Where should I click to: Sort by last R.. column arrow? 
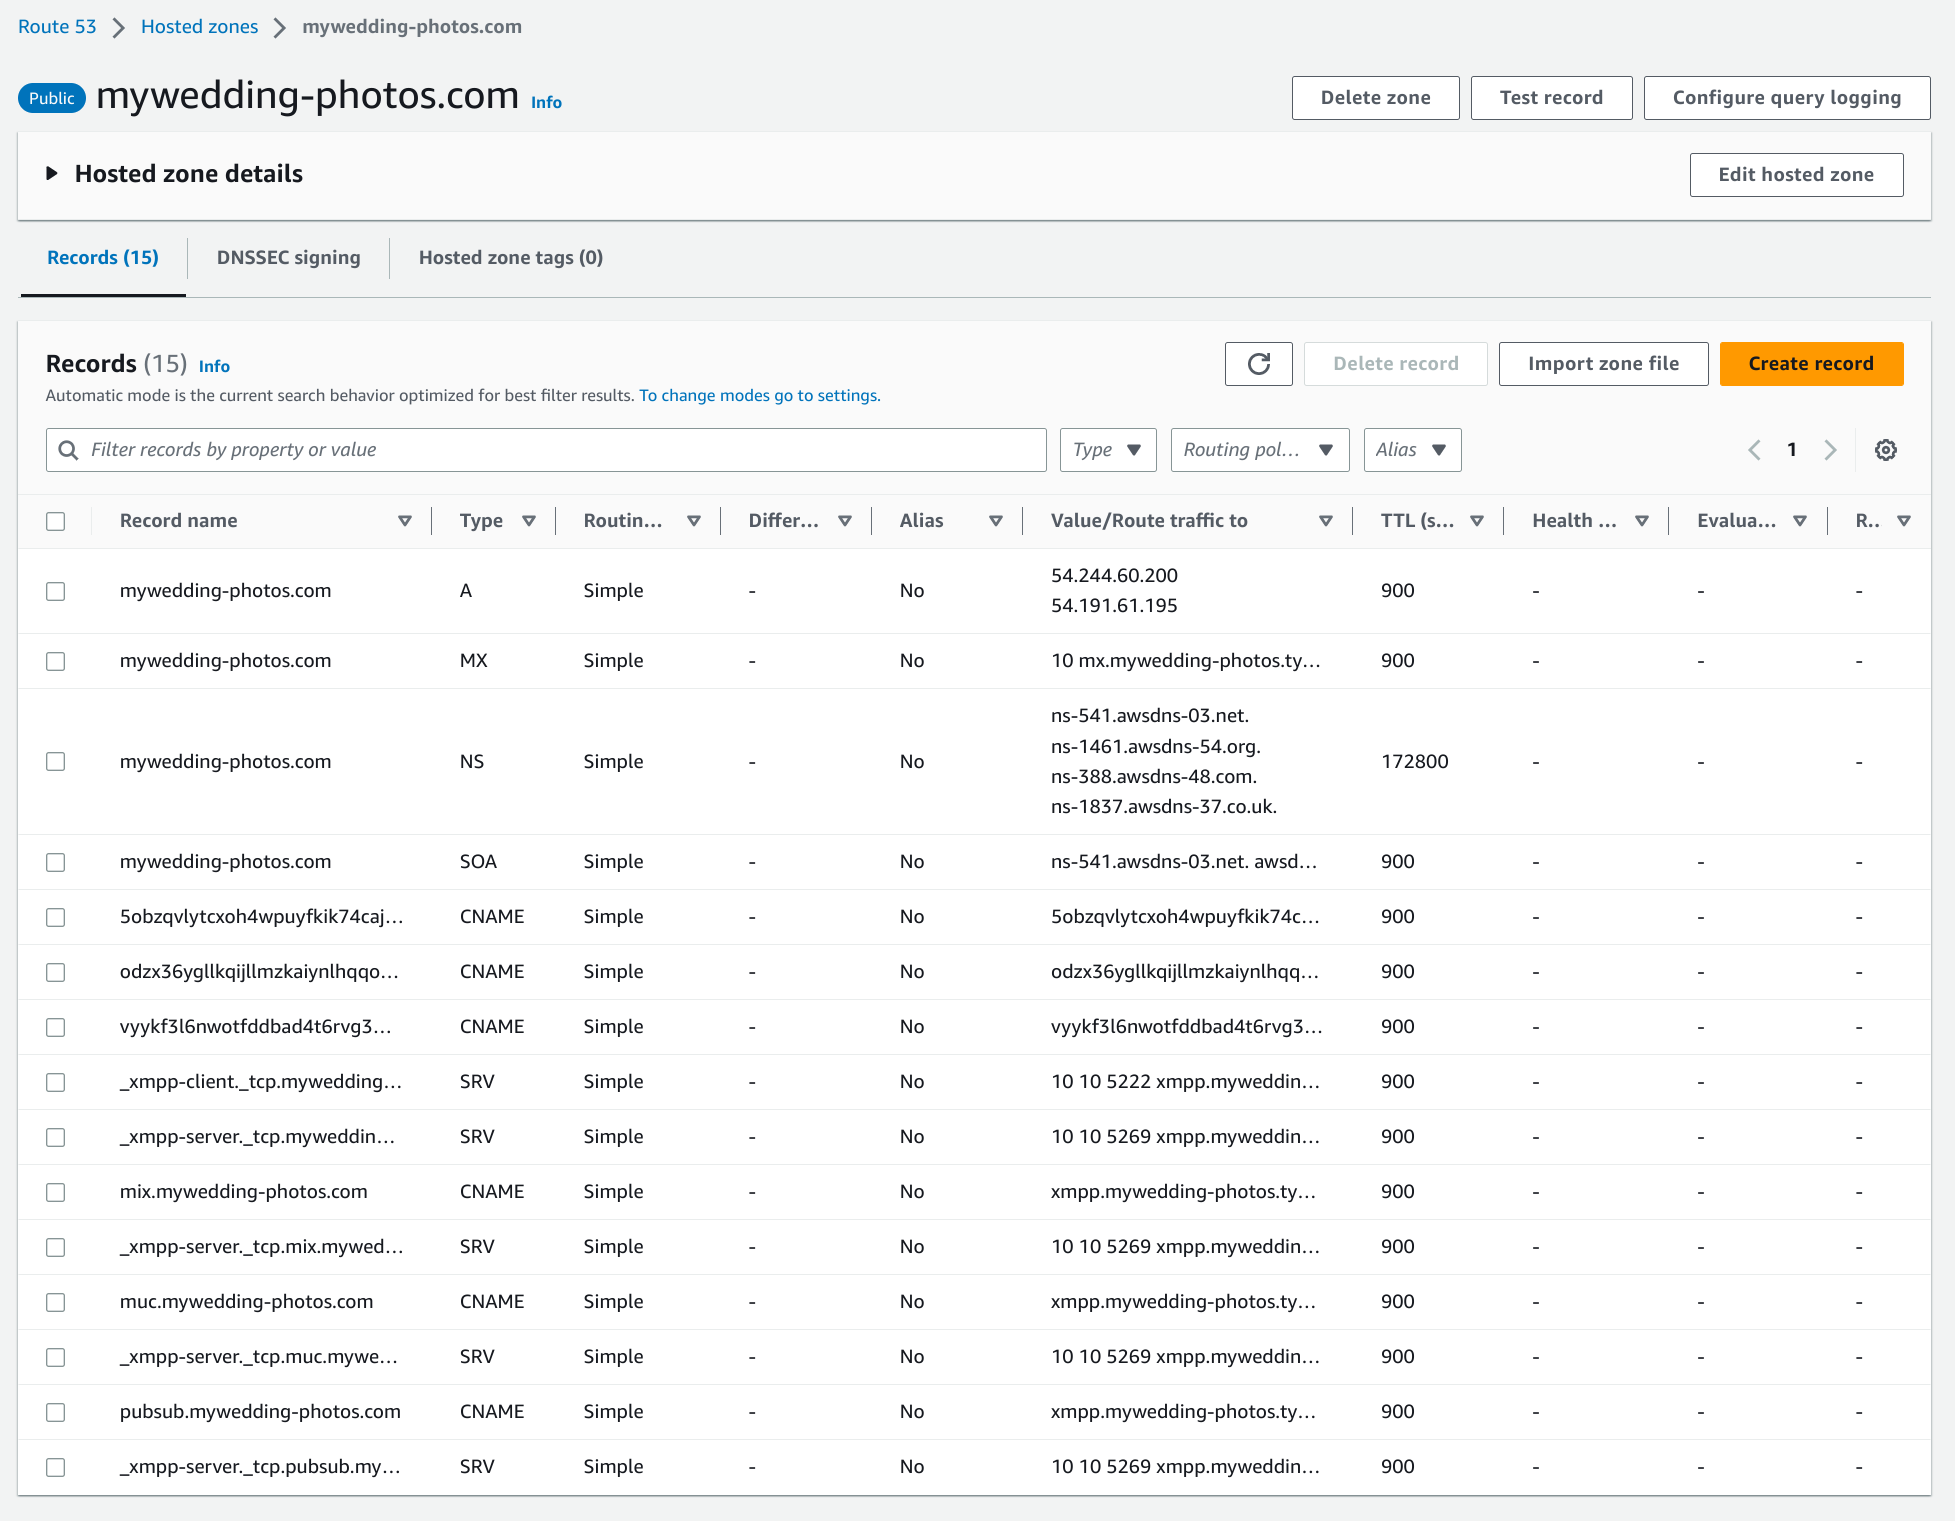point(1904,521)
